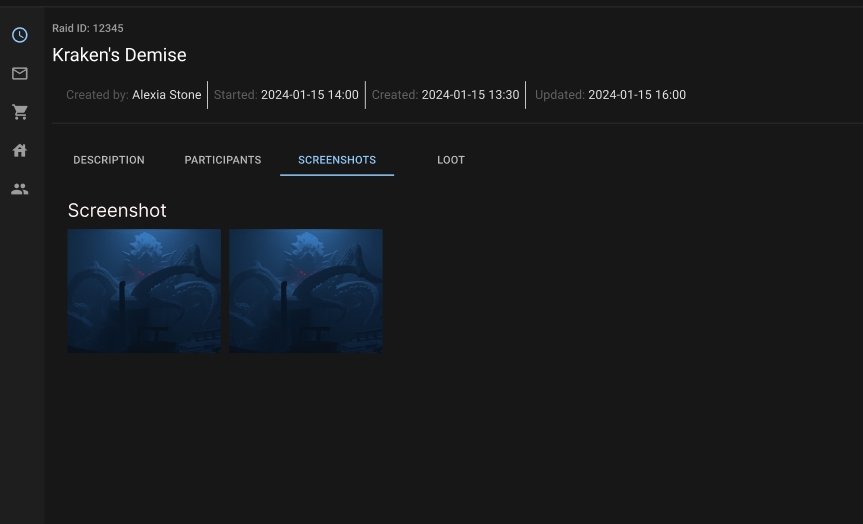
Task: Click the Kraken's Demise raid title
Action: [119, 55]
